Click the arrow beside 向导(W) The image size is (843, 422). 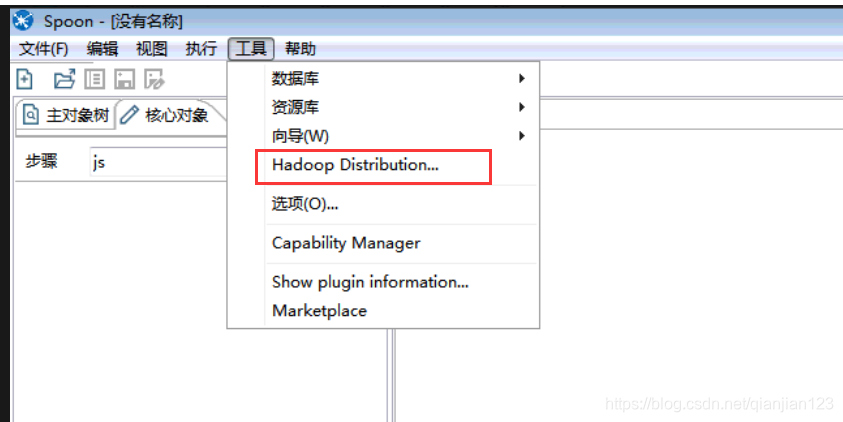[521, 135]
